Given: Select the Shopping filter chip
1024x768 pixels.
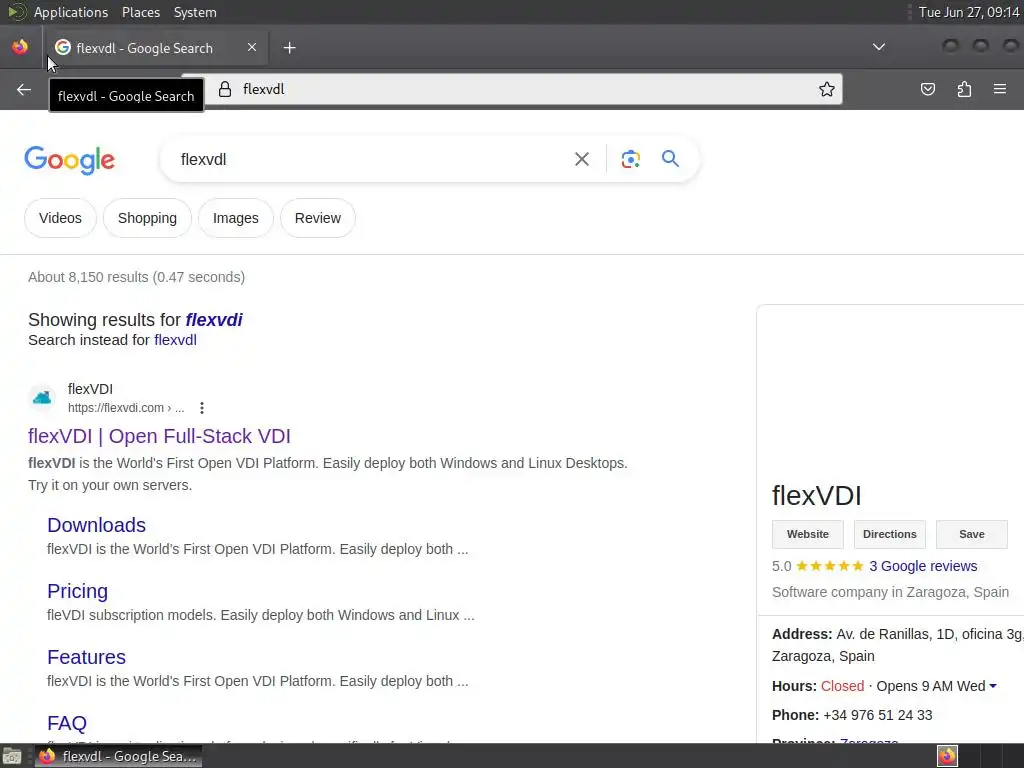Looking at the screenshot, I should pos(148,218).
